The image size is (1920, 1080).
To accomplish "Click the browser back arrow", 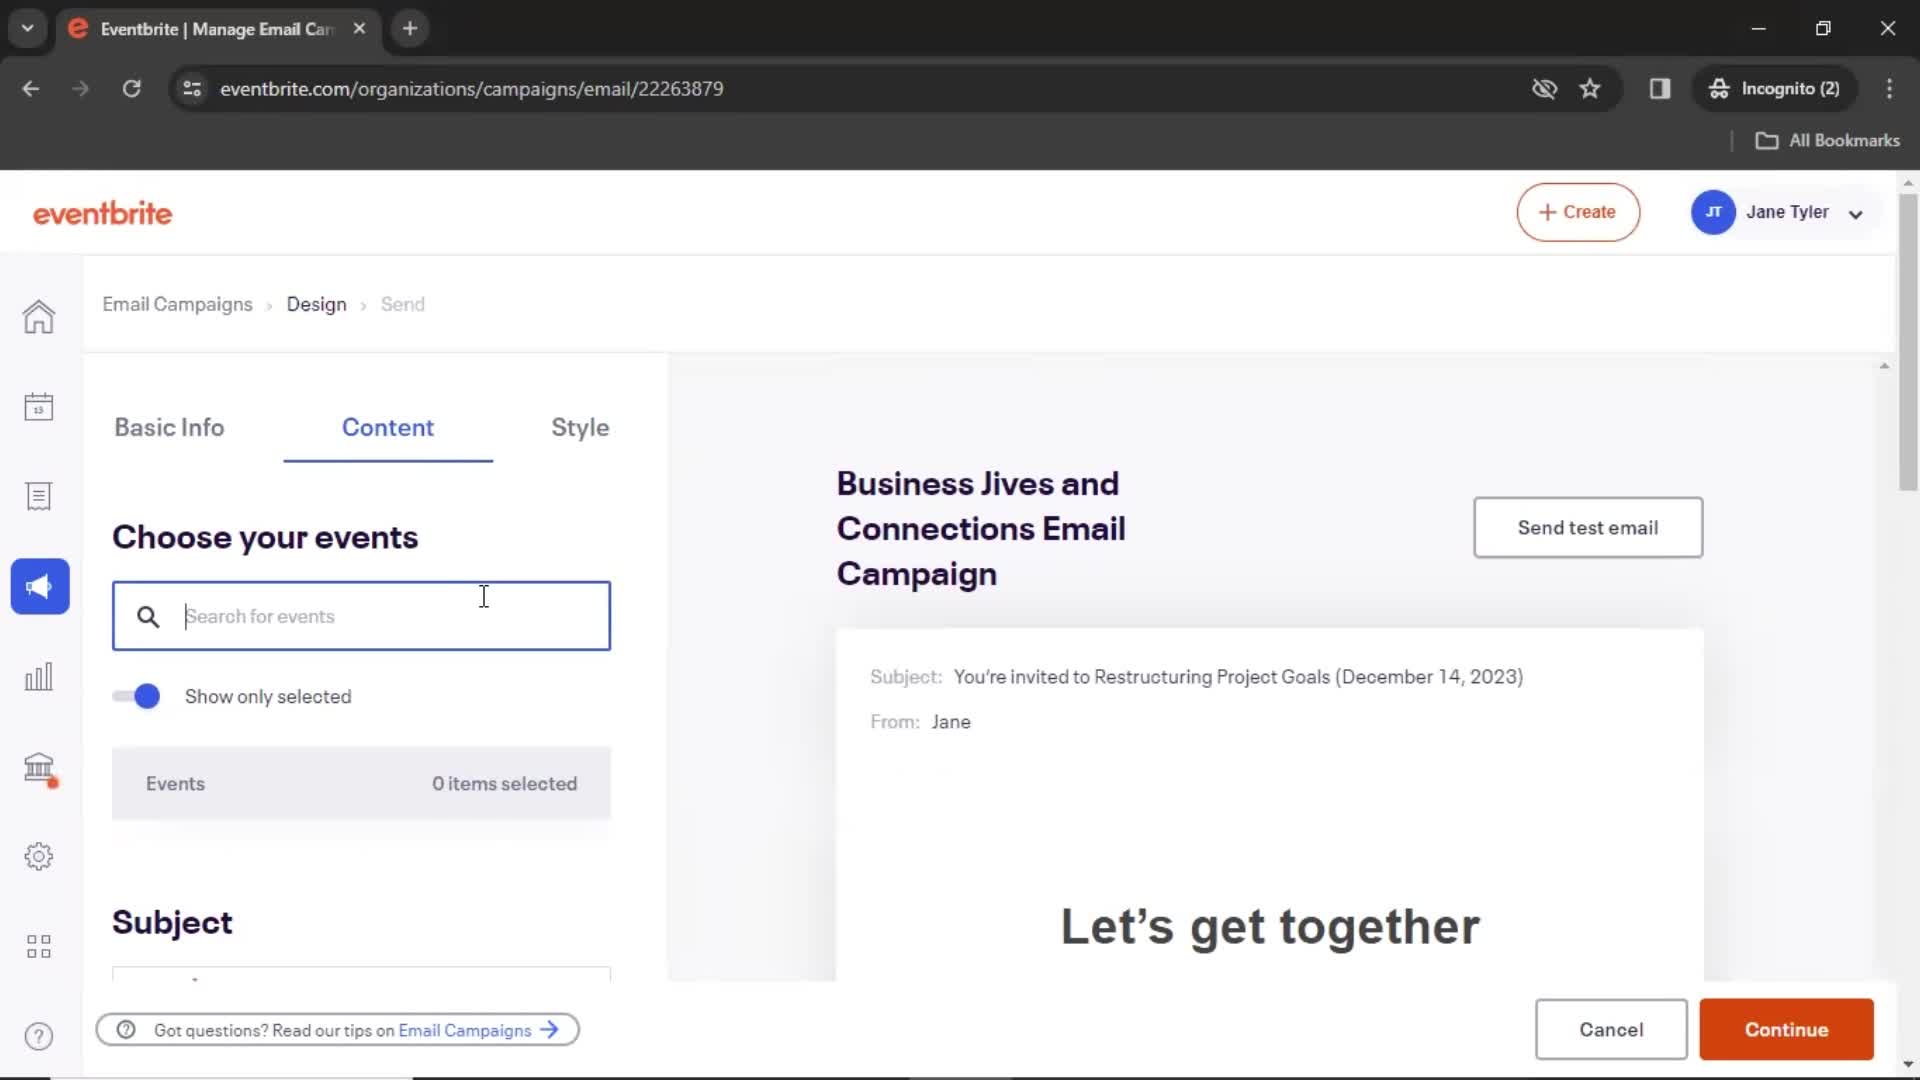I will click(31, 88).
